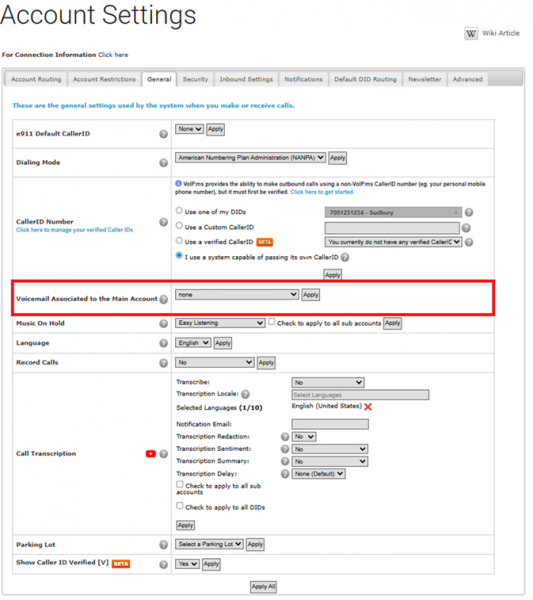Click help icon for Transcription Redaction
Screen dimensions: 533x600
285,437
